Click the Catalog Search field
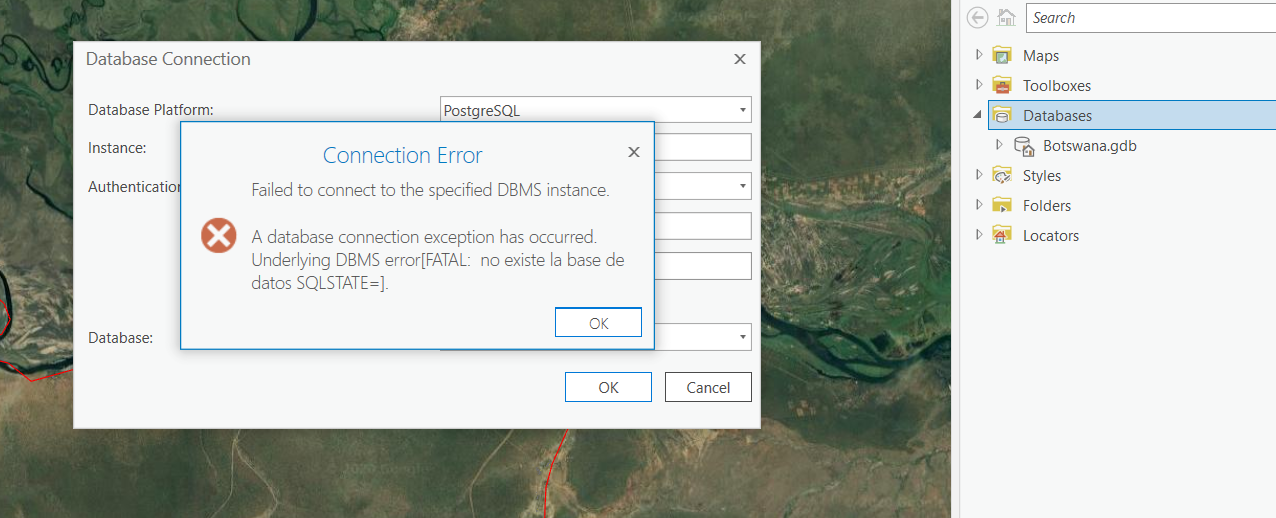The height and width of the screenshot is (518, 1276). pos(1150,18)
